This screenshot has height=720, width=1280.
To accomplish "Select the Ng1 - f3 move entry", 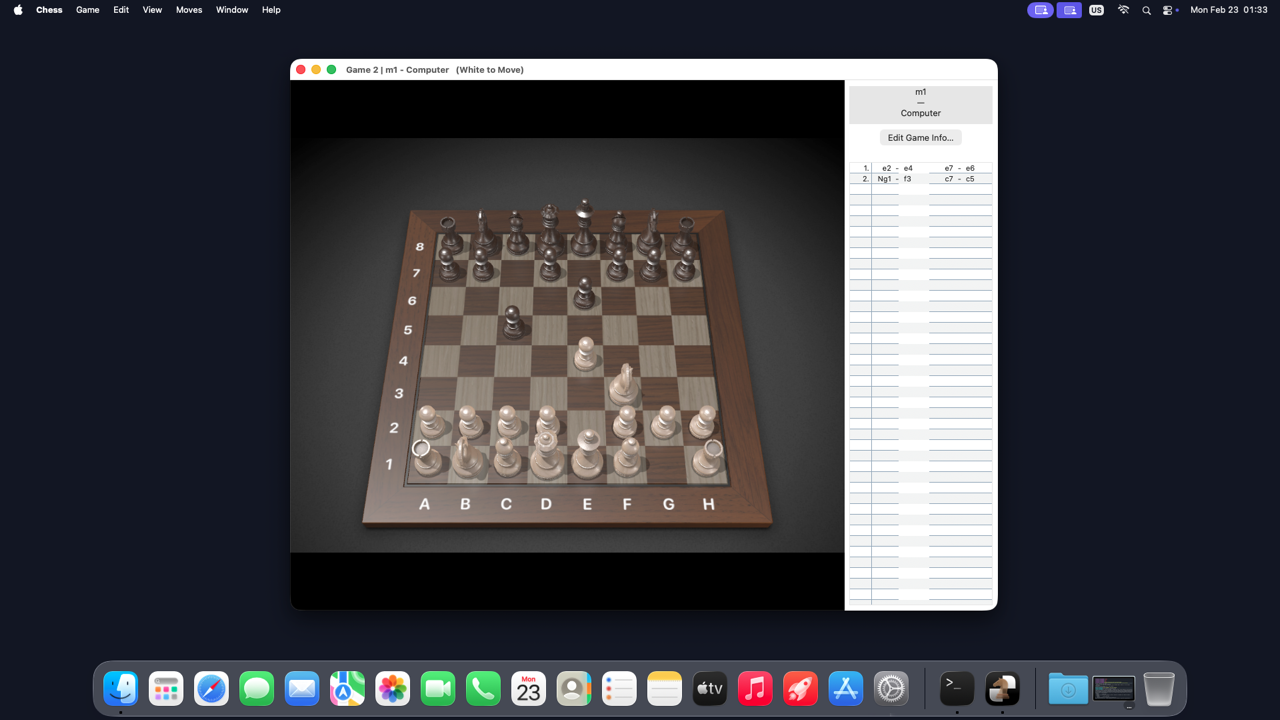I will [895, 179].
